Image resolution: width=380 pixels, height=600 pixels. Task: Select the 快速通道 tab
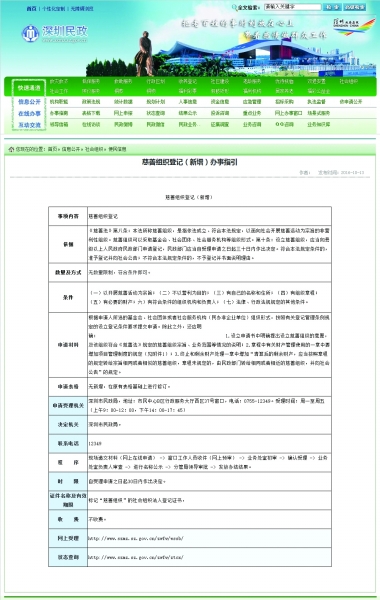pyautogui.click(x=29, y=88)
